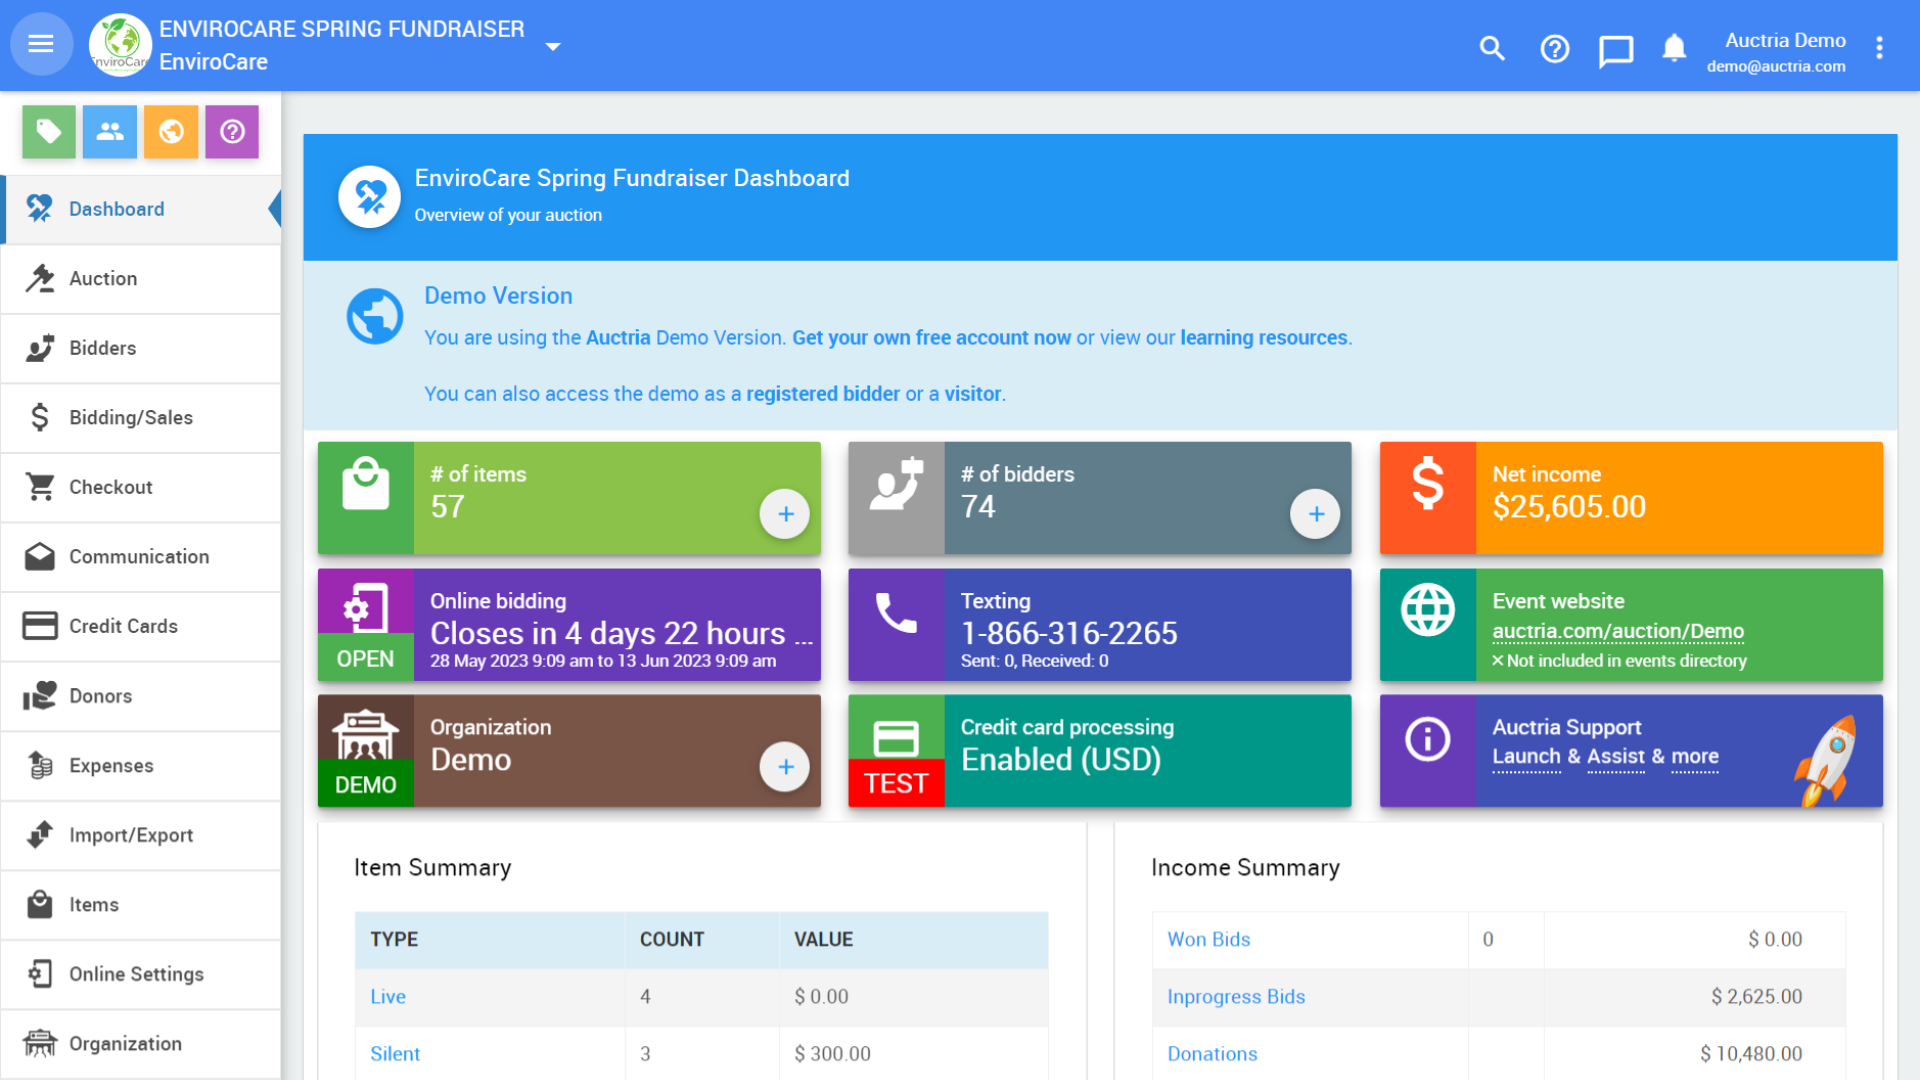The image size is (1920, 1080).
Task: Click the notifications bell icon
Action: (1674, 48)
